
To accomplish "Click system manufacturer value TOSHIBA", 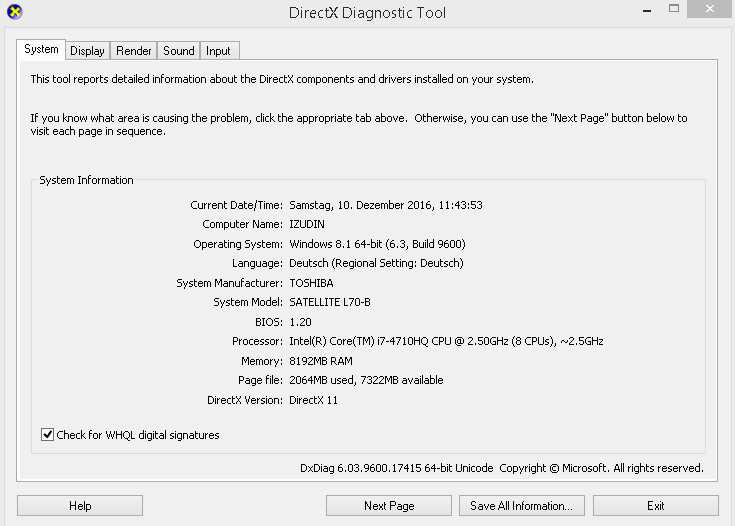I will (311, 283).
